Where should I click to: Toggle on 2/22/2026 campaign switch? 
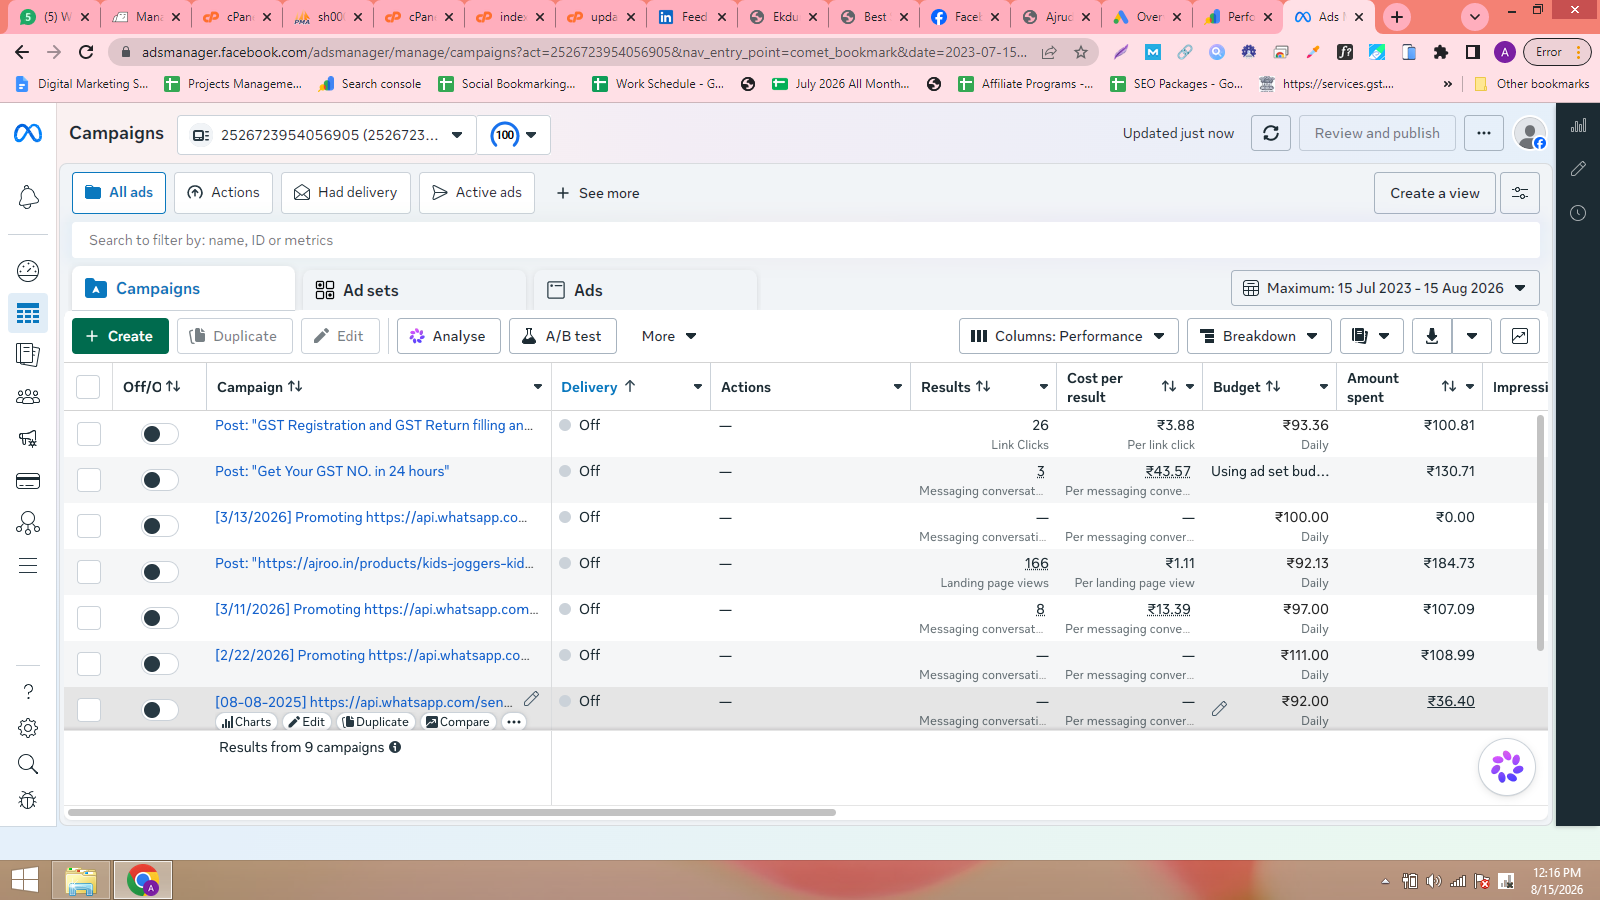click(160, 664)
